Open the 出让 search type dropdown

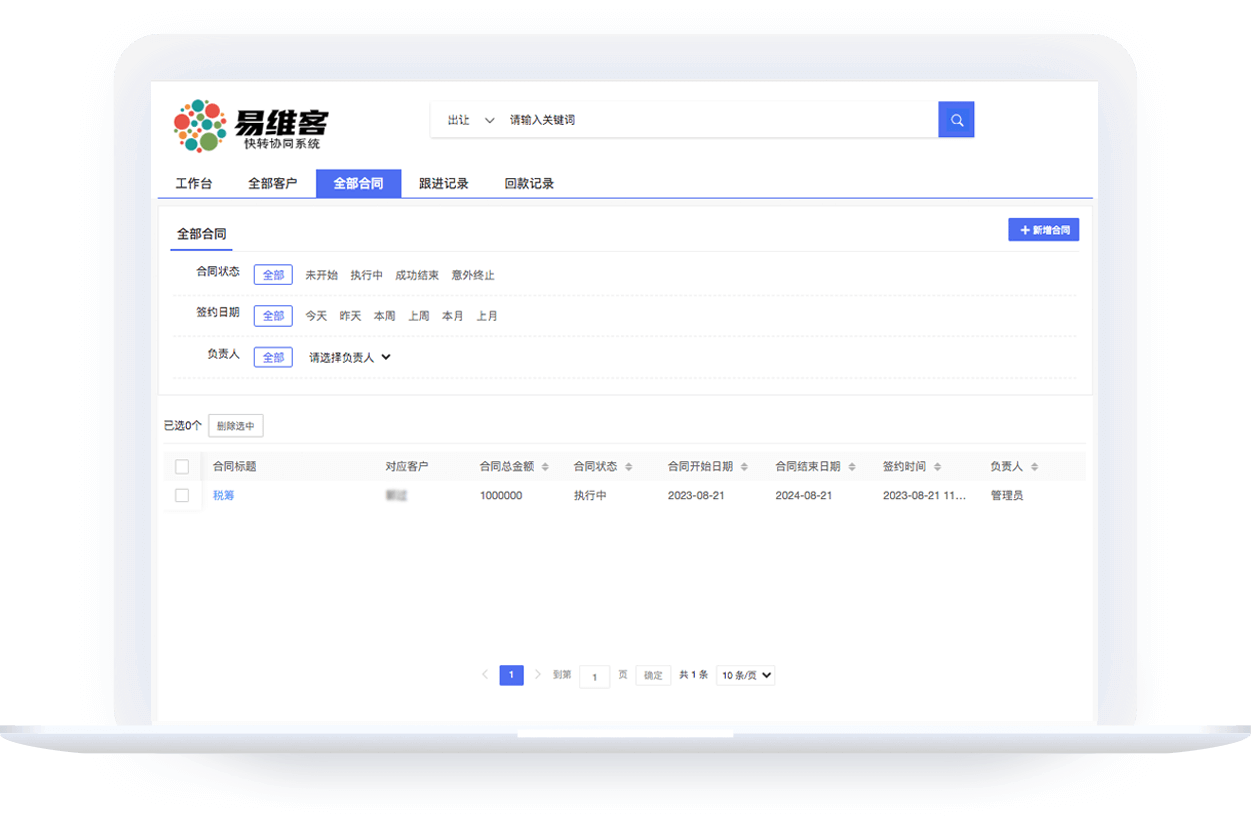471,120
